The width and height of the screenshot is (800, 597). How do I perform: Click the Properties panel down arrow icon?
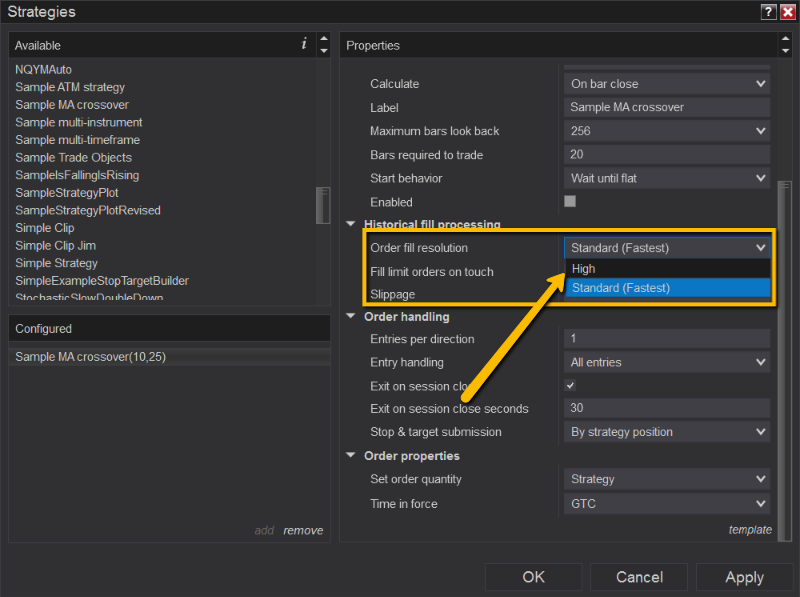pyautogui.click(x=785, y=51)
